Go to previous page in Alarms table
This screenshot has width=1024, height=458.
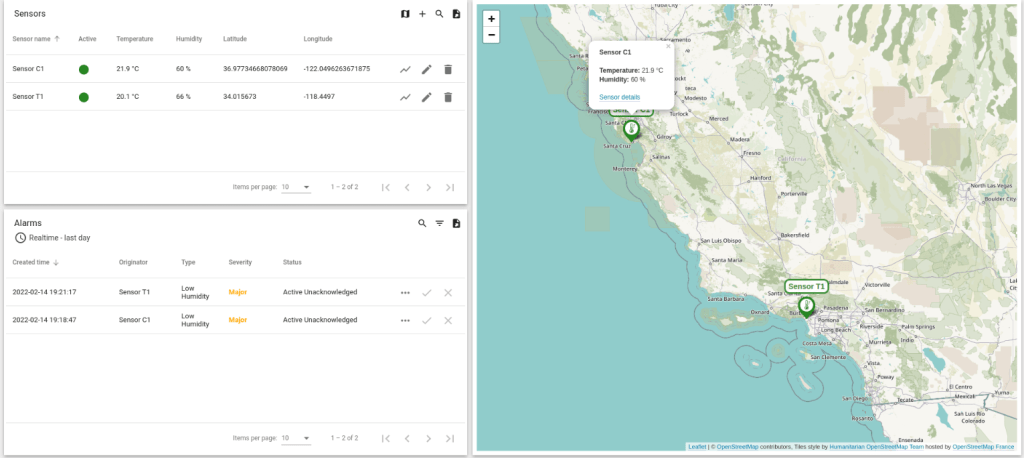[x=407, y=438]
